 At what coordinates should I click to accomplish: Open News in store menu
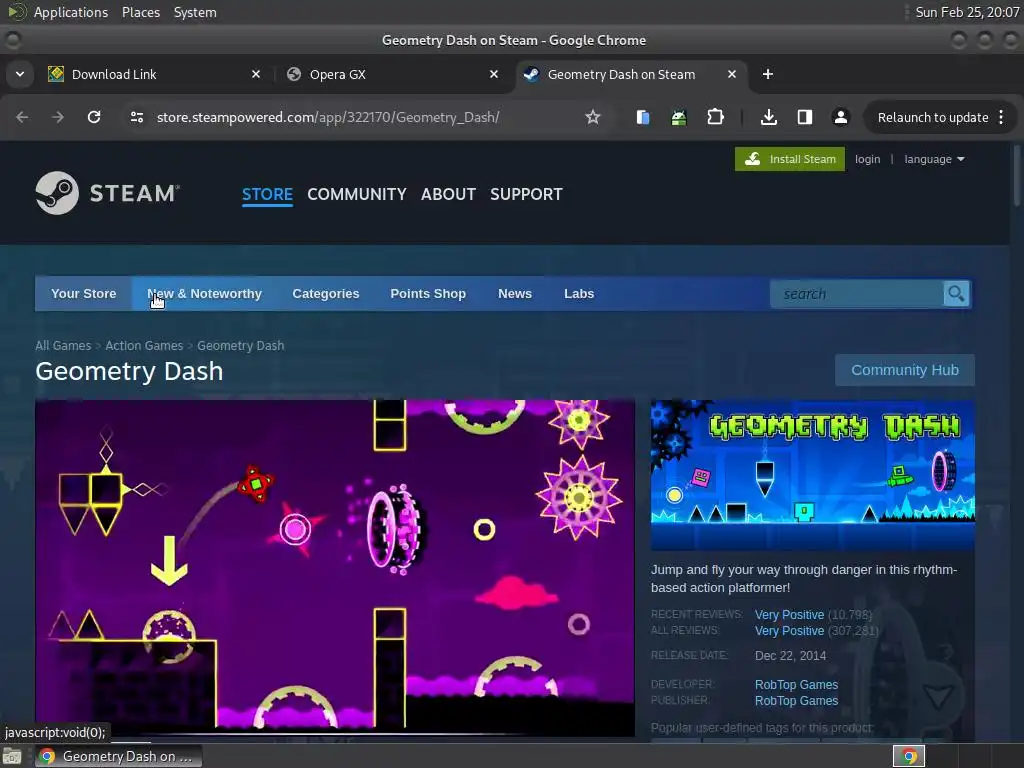point(515,294)
